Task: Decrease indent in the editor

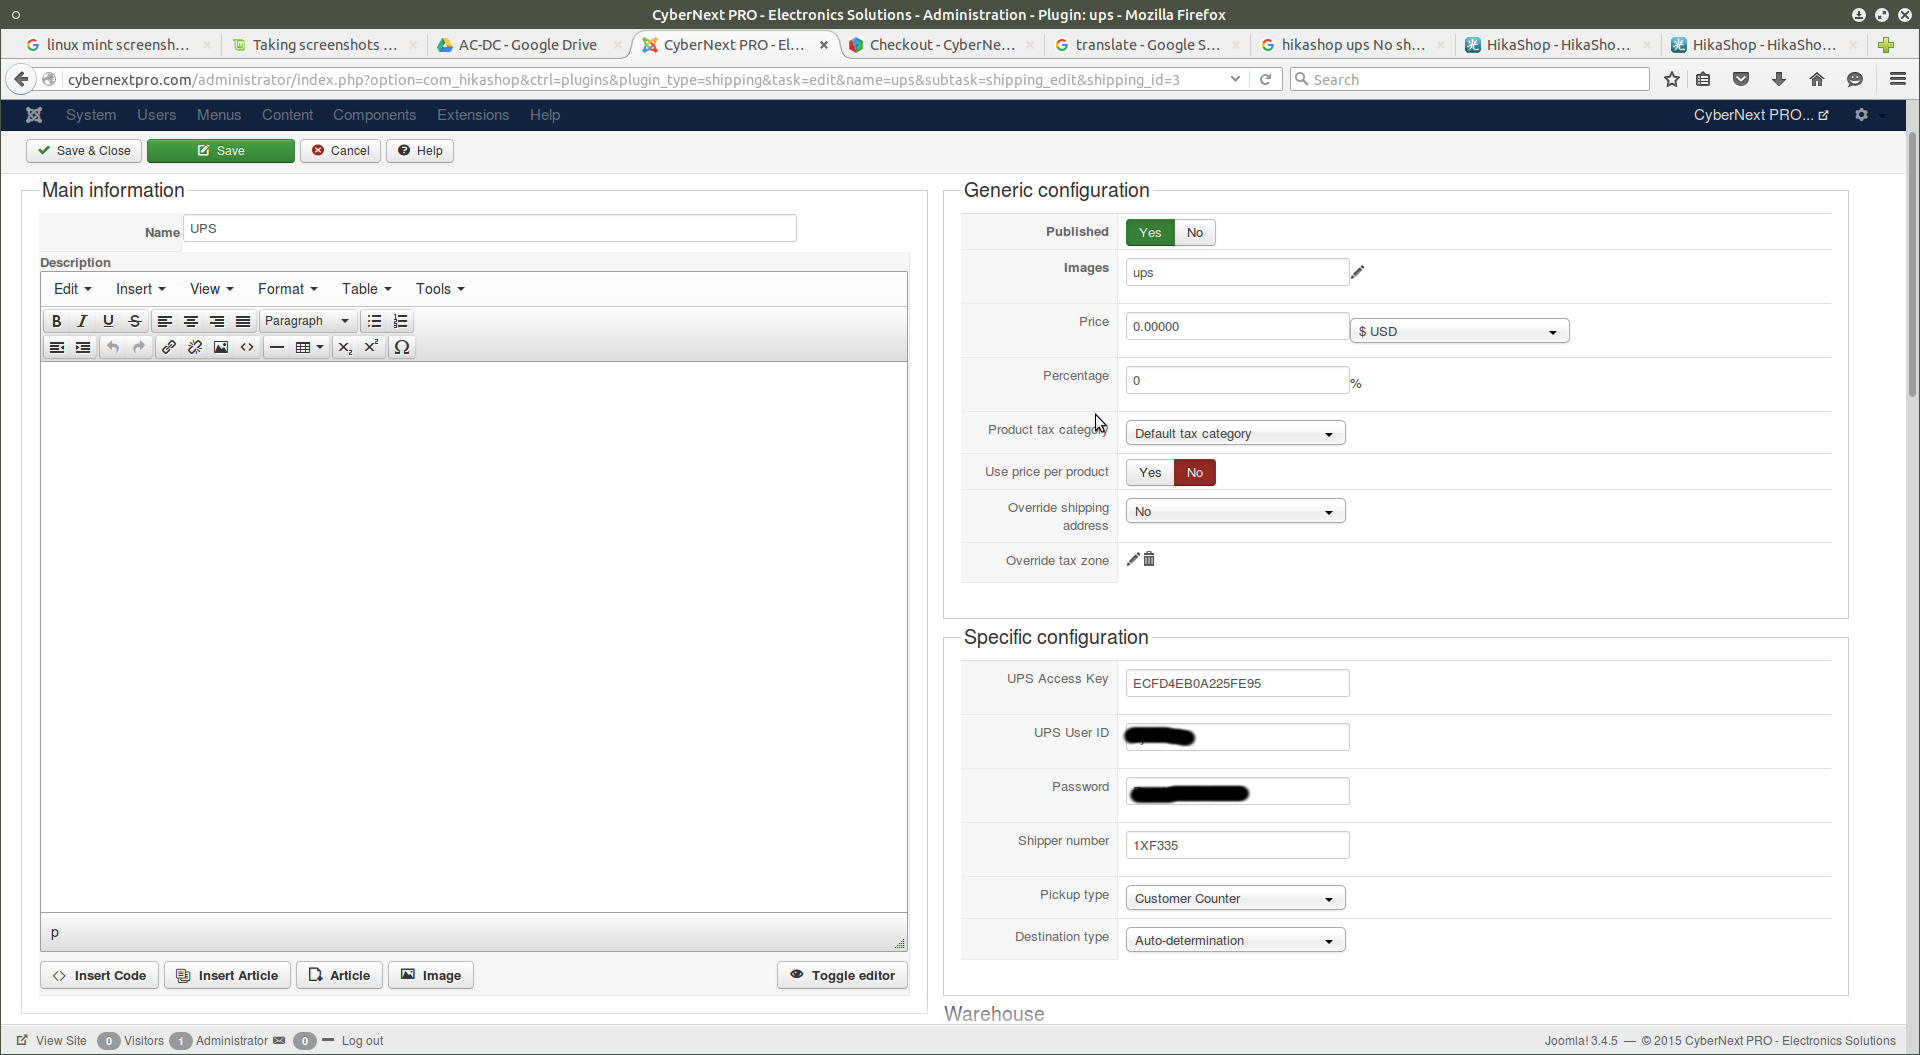Action: click(x=57, y=347)
